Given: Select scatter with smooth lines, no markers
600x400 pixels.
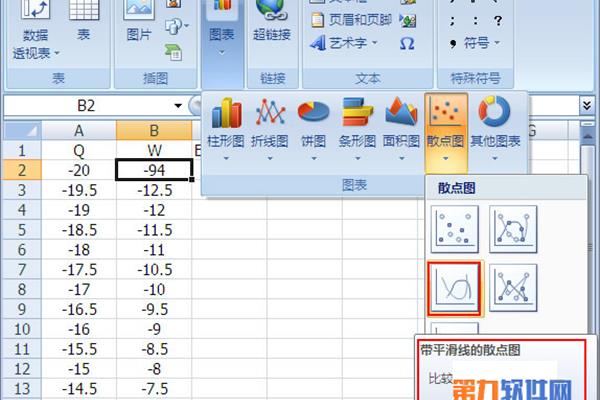Looking at the screenshot, I should click(455, 288).
